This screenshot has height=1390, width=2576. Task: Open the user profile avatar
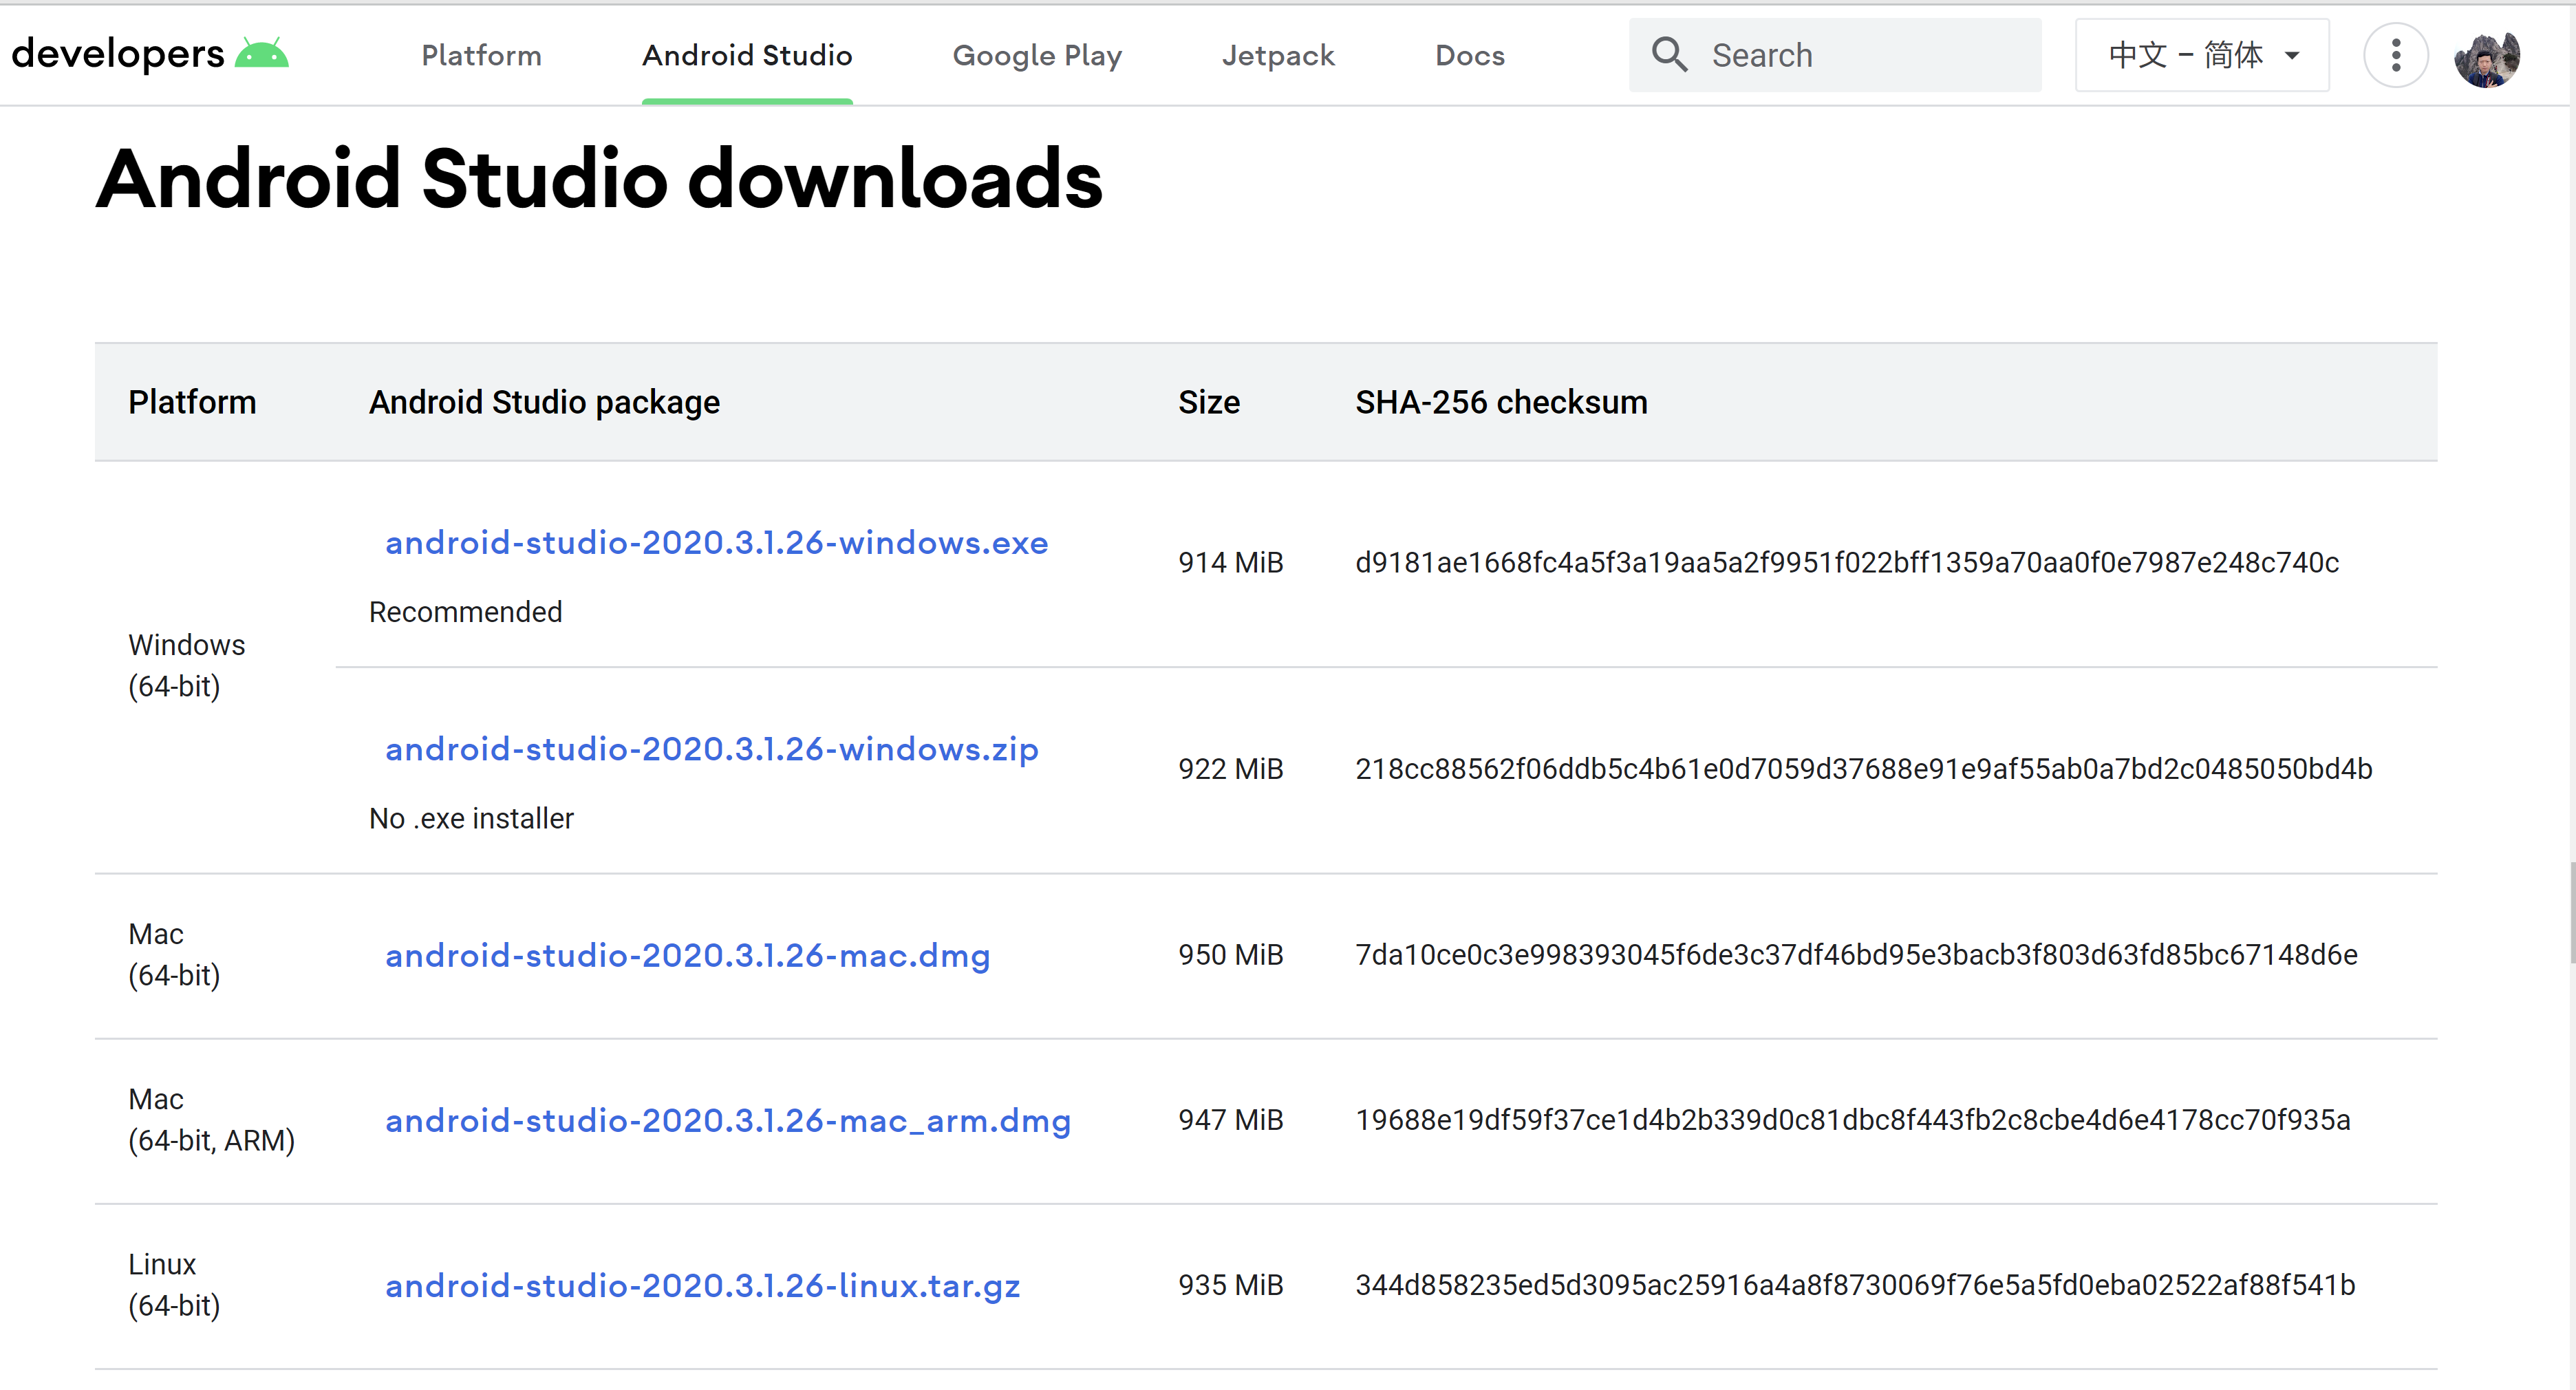click(x=2487, y=57)
